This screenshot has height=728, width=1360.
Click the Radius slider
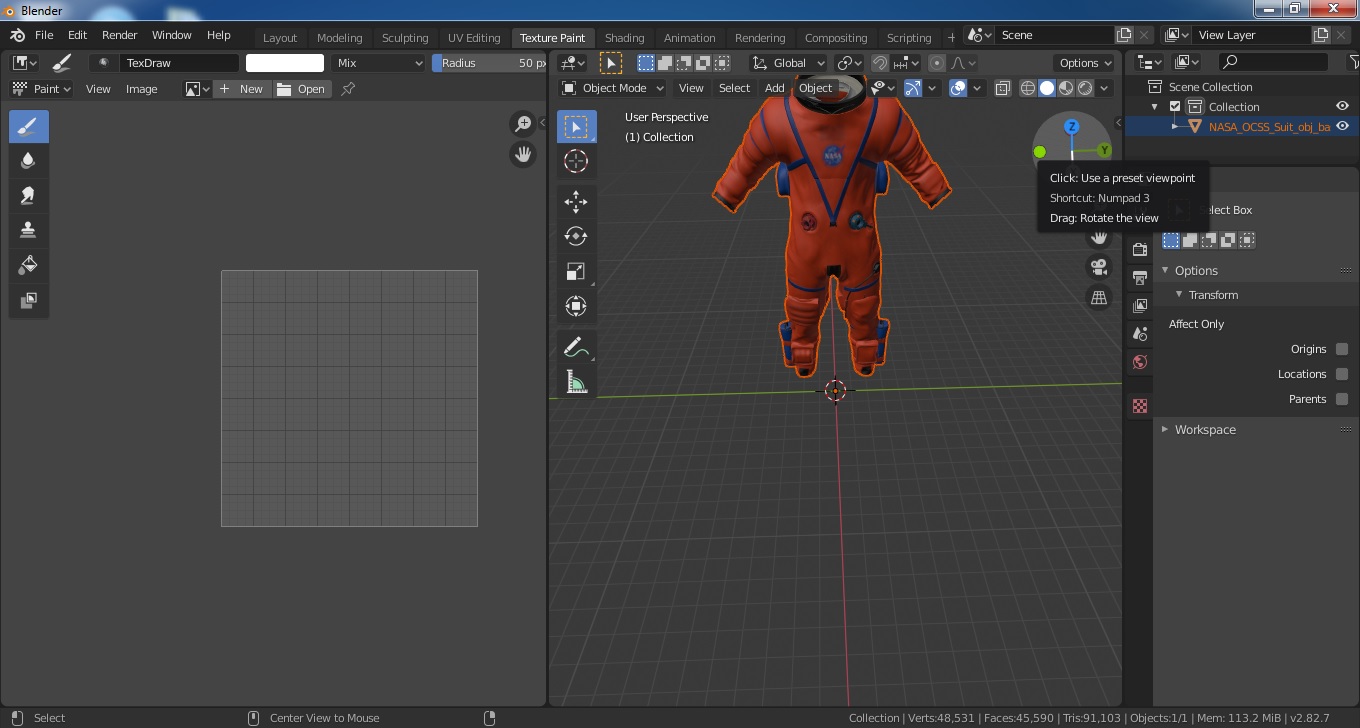point(489,63)
